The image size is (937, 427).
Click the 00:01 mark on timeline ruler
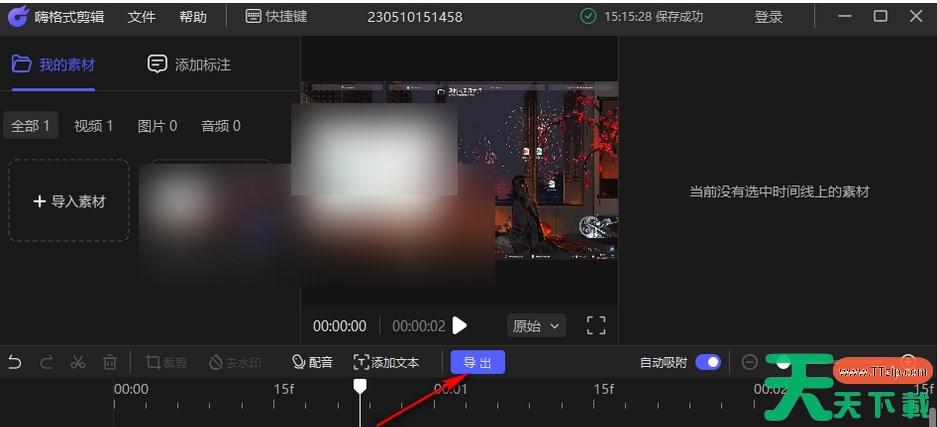[x=451, y=389]
